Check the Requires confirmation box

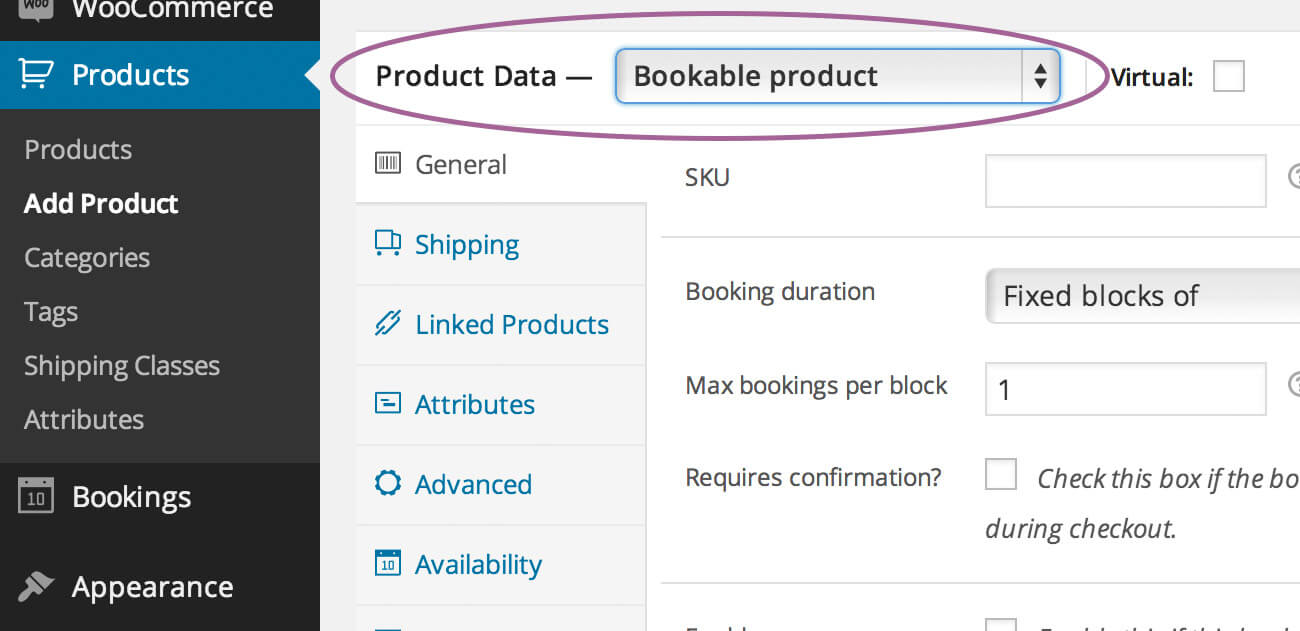1001,474
